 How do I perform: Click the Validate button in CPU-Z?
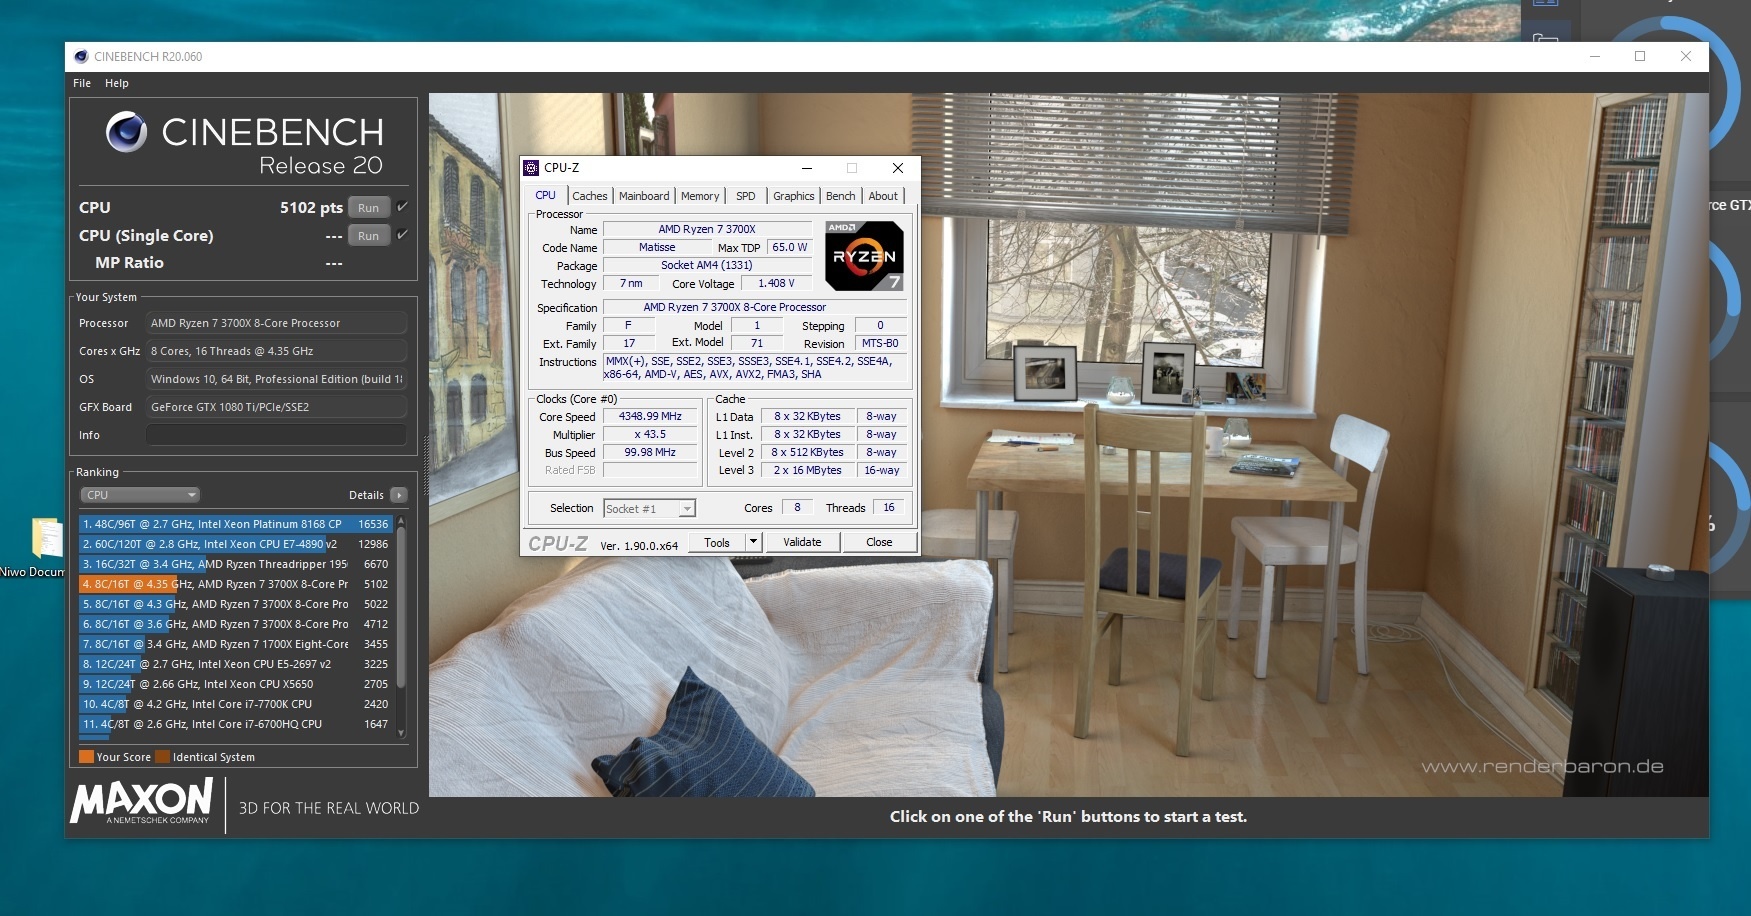coord(802,542)
